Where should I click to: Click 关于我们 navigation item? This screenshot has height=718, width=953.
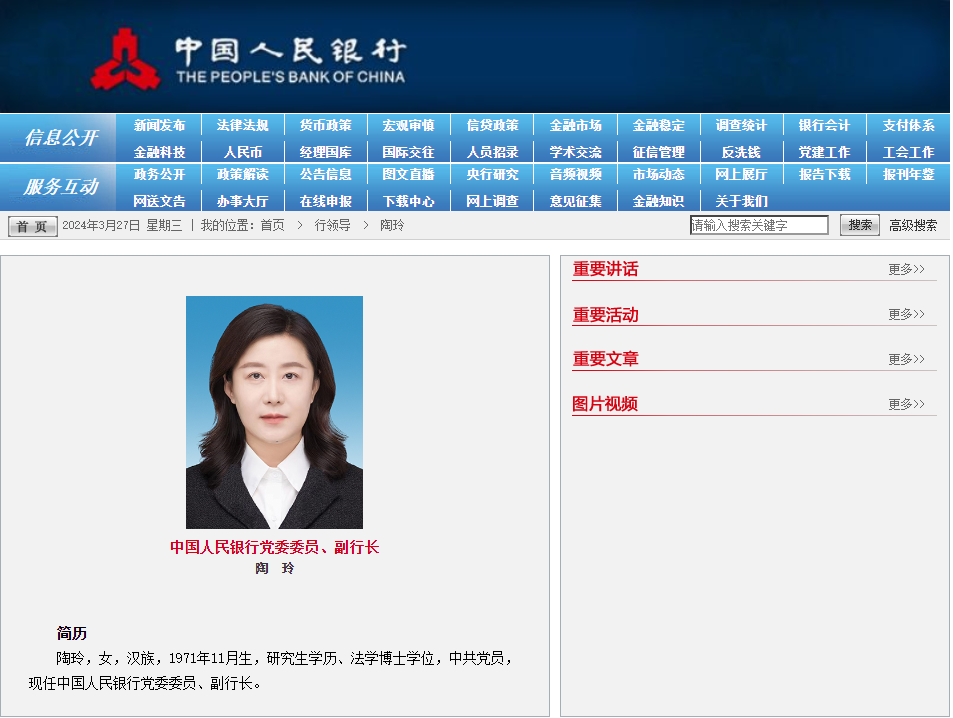(741, 201)
